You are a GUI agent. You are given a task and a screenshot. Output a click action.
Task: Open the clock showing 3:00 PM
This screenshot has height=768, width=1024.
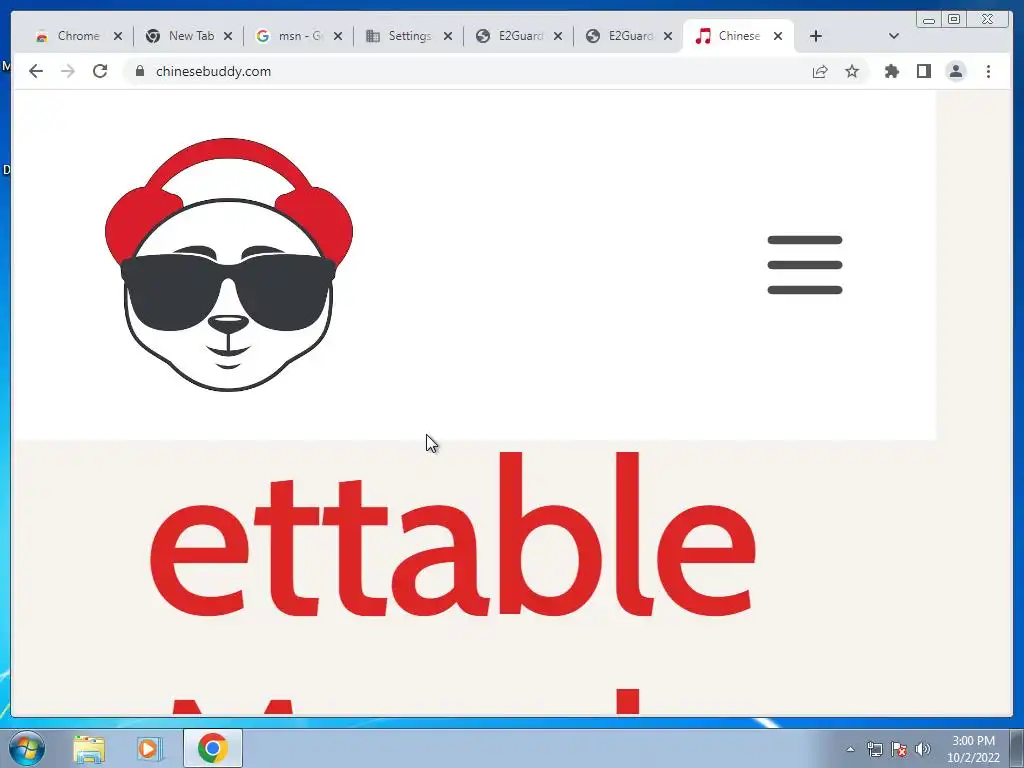[973, 749]
